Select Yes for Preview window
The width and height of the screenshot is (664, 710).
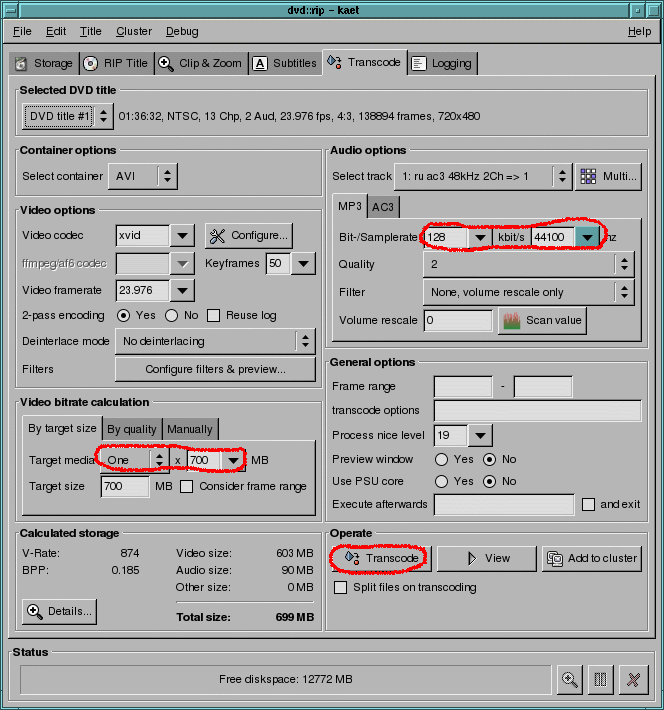pyautogui.click(x=441, y=460)
